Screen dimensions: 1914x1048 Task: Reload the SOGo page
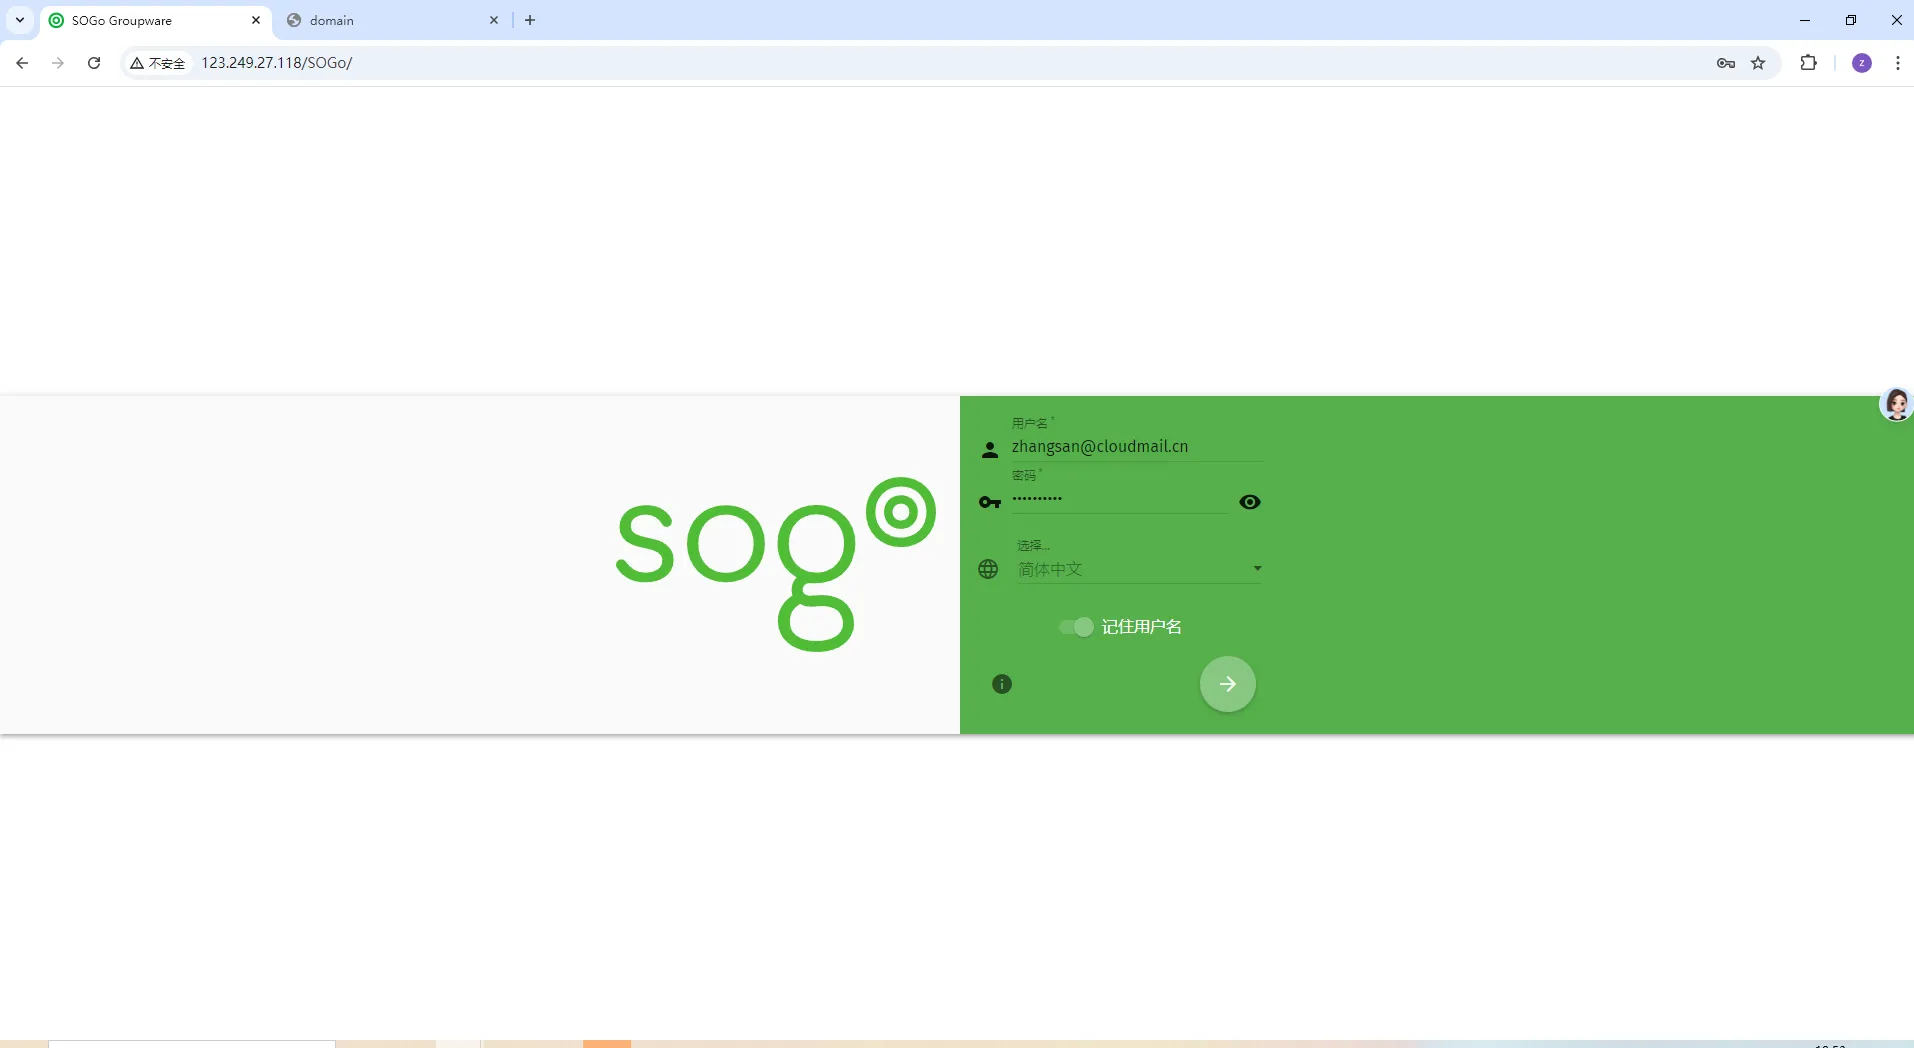(94, 63)
